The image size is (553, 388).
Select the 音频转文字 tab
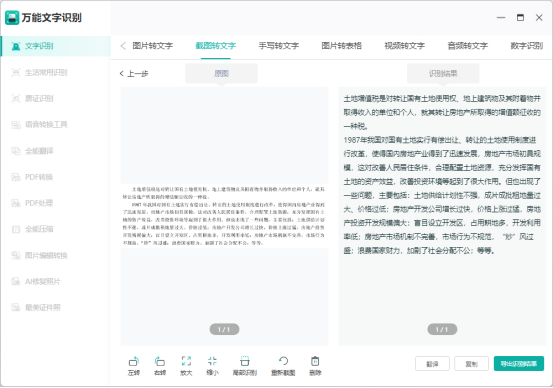point(468,46)
